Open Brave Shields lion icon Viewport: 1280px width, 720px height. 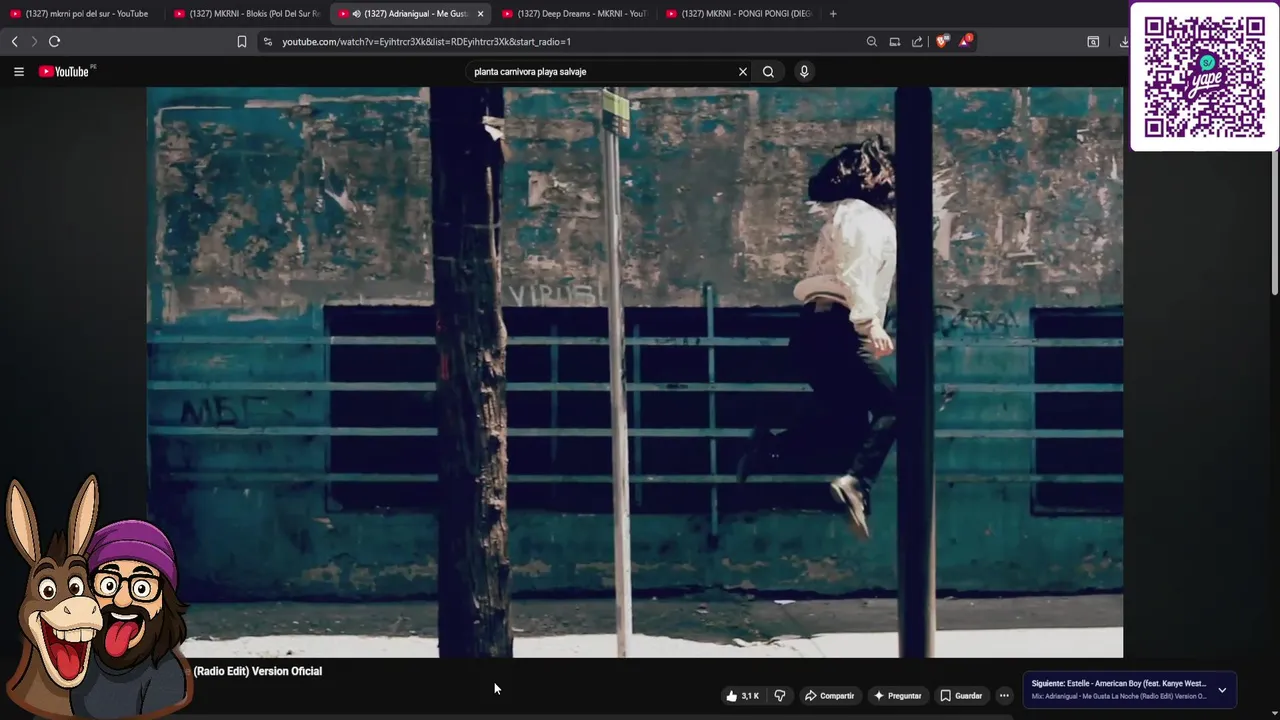click(941, 41)
